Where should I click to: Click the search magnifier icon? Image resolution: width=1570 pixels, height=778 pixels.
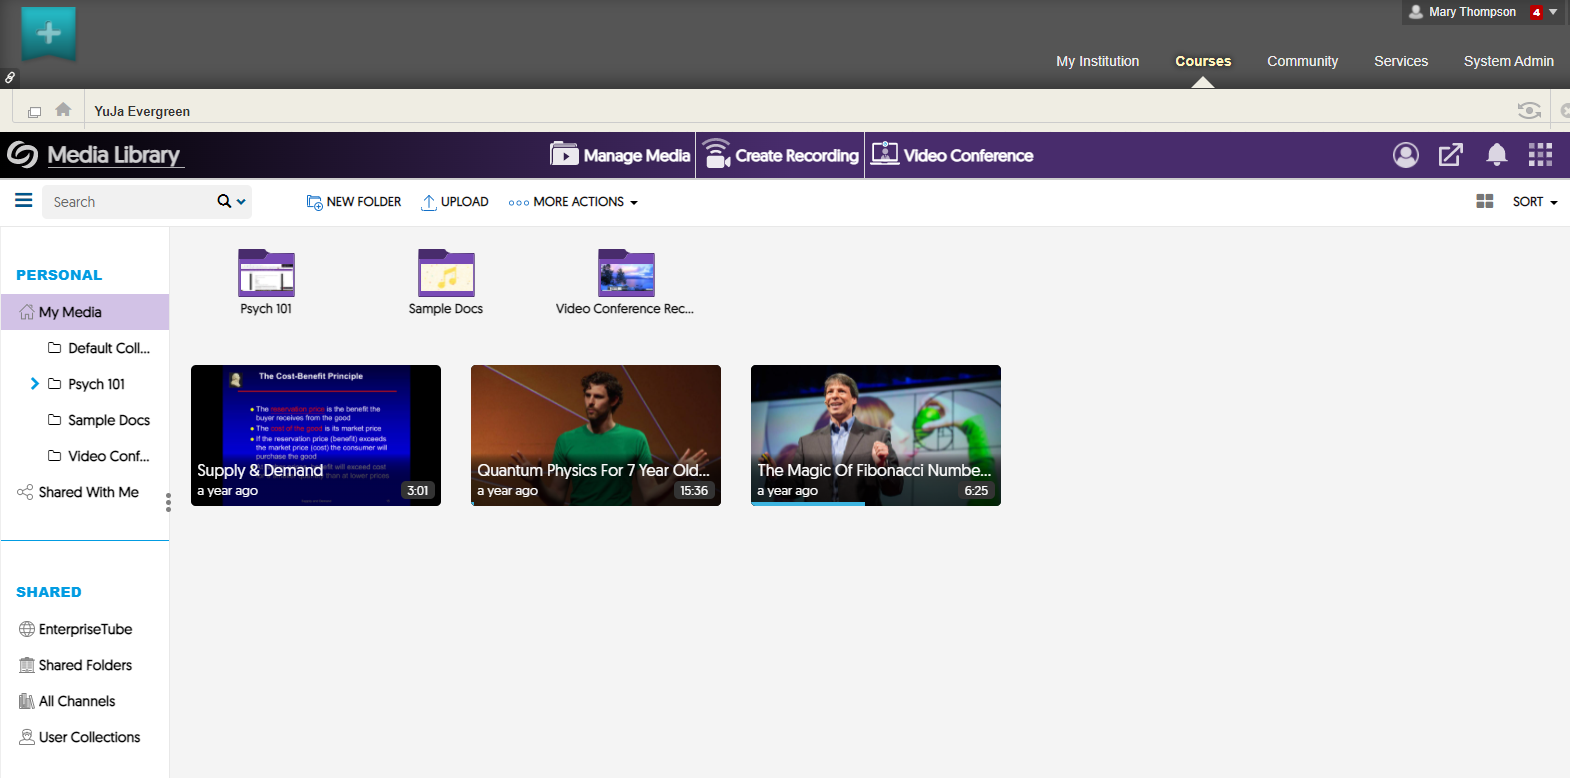(224, 201)
